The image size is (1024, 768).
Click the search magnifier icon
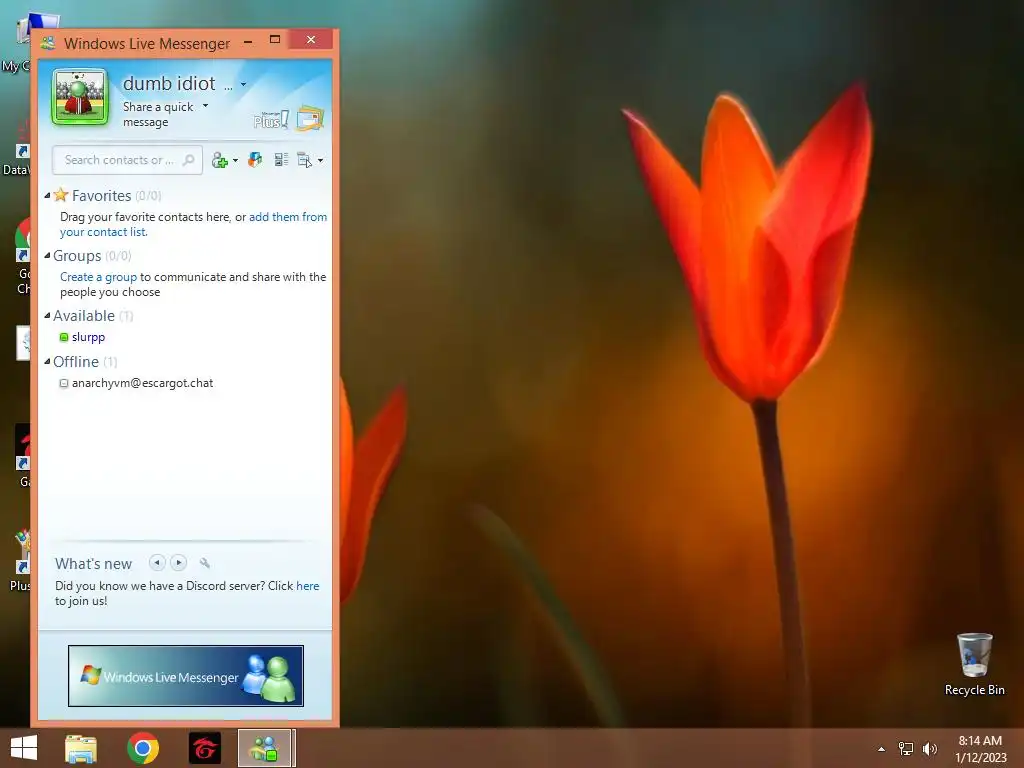pyautogui.click(x=189, y=160)
